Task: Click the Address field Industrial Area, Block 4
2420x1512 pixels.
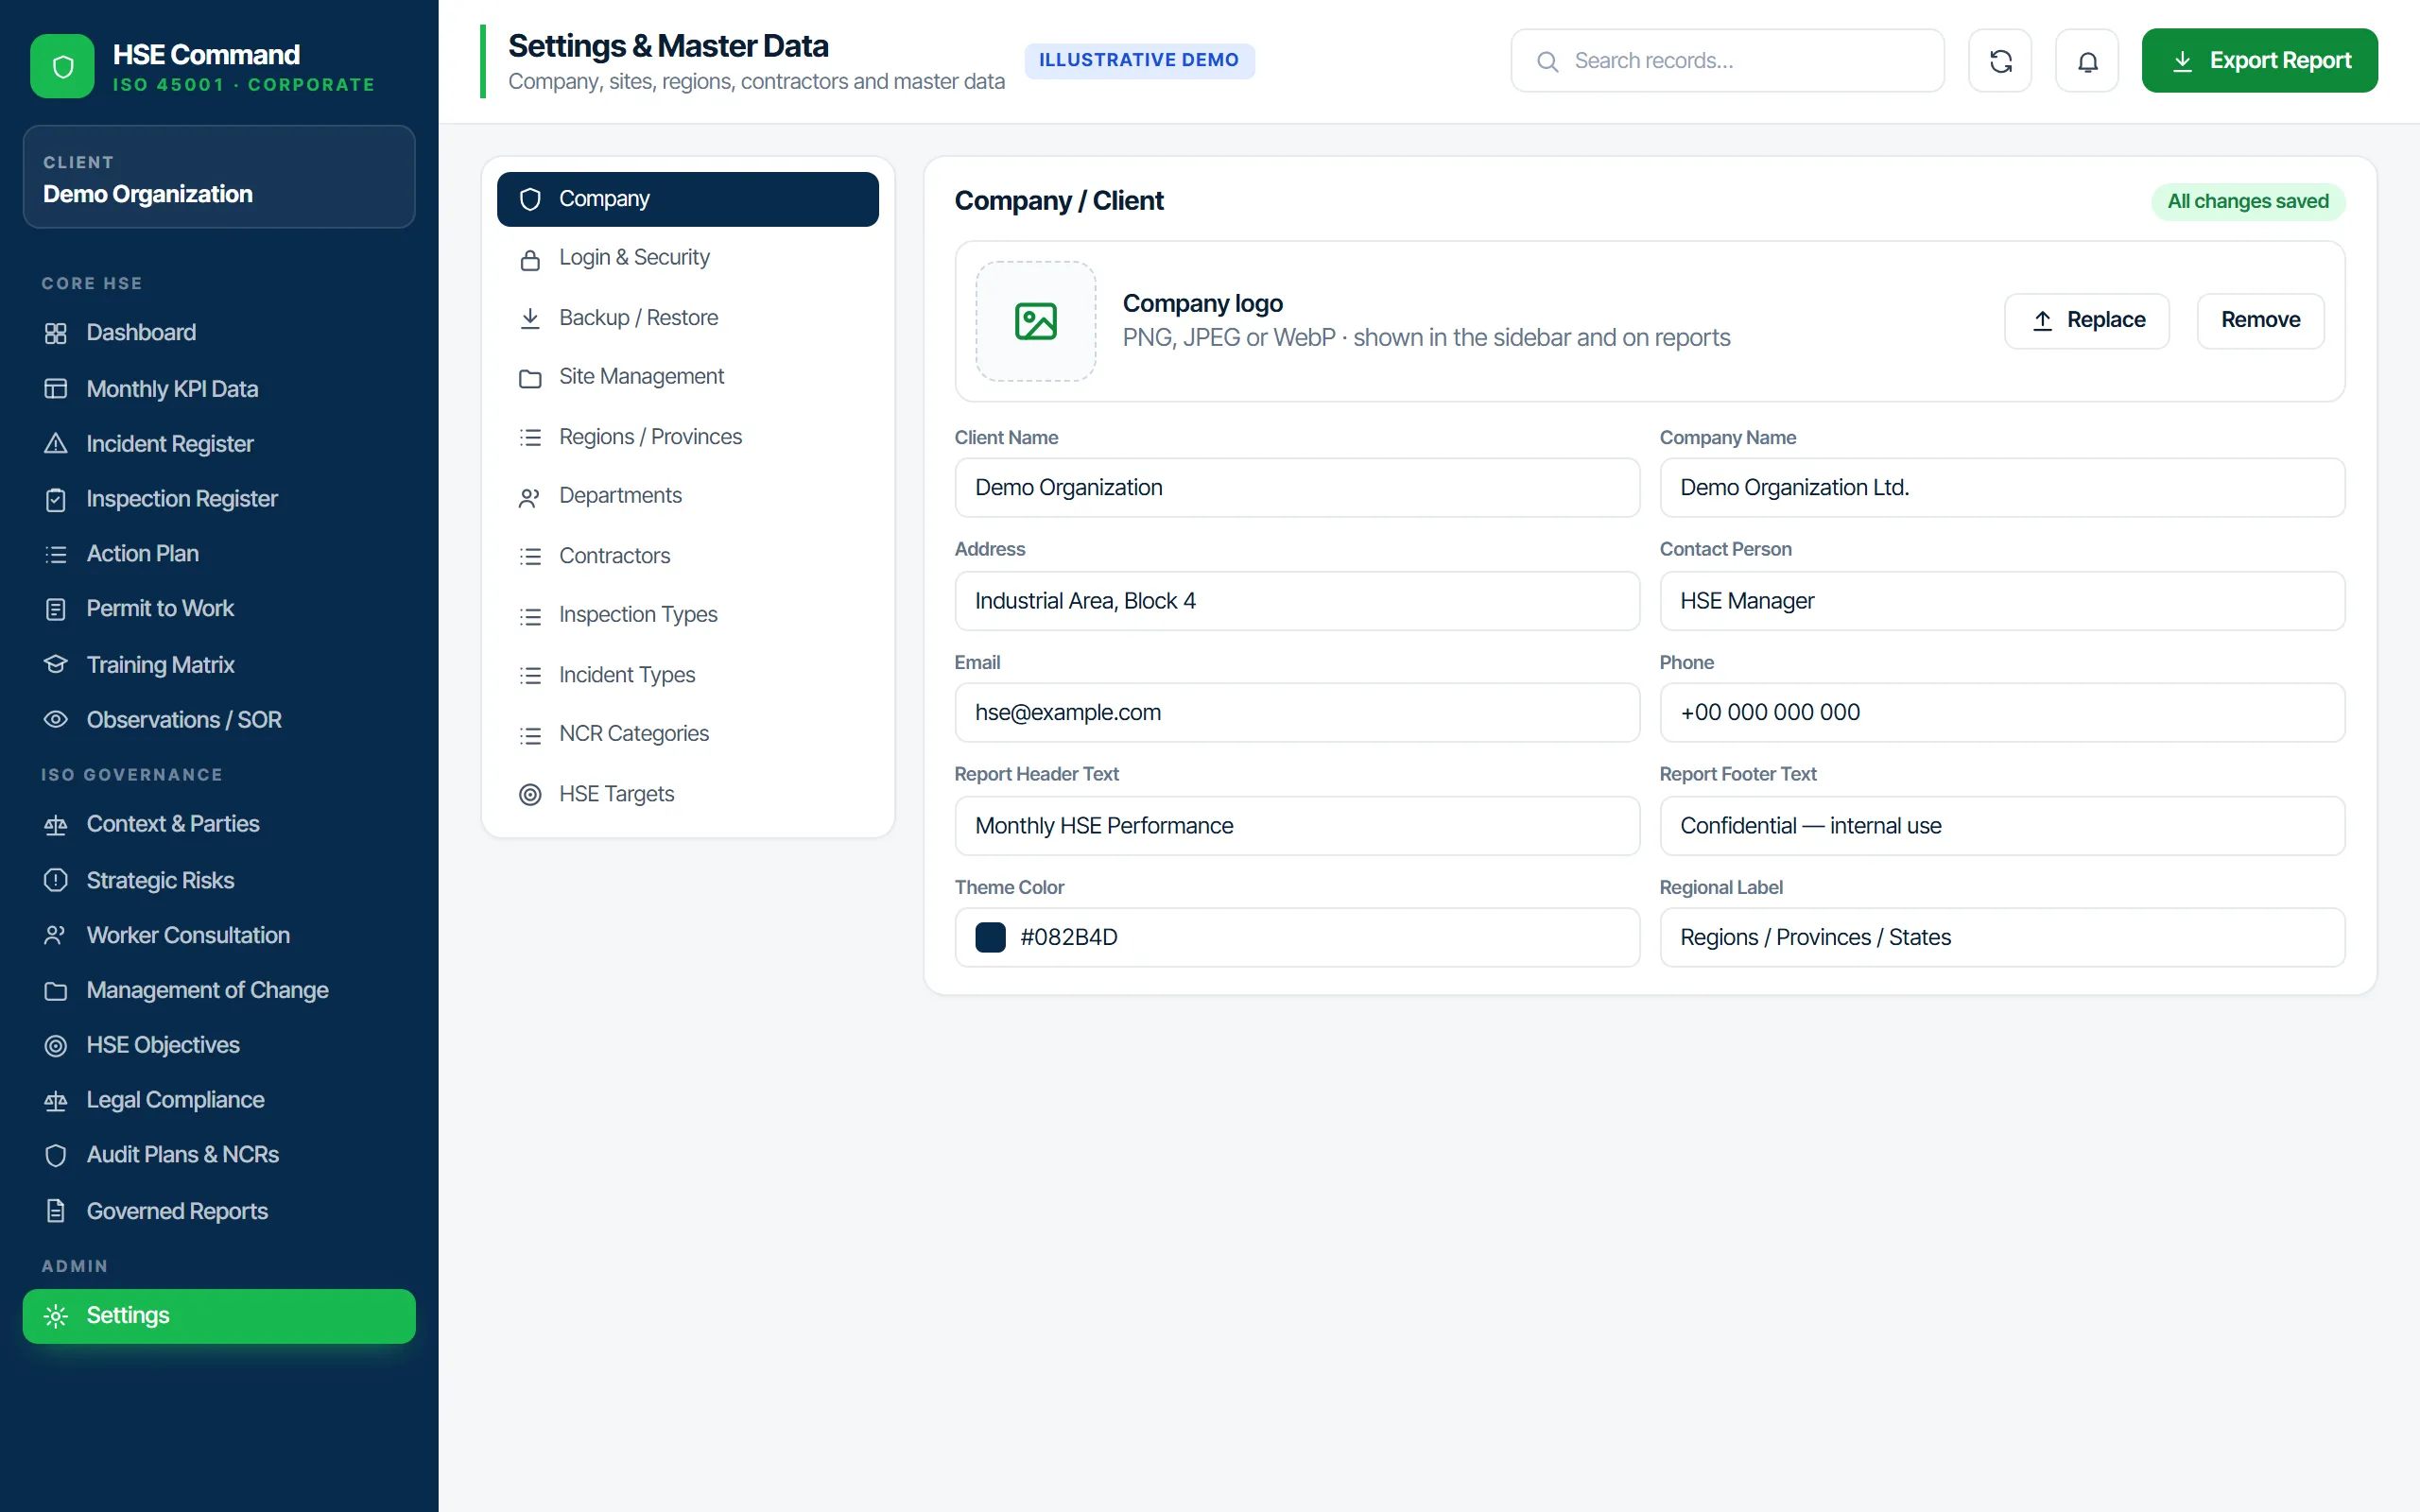Action: [x=1297, y=601]
